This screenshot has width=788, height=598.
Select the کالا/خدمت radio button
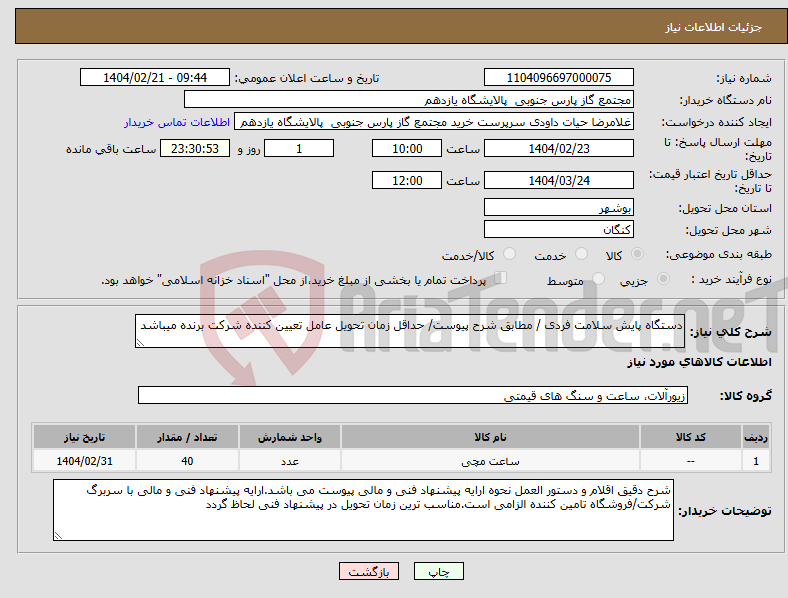509,254
